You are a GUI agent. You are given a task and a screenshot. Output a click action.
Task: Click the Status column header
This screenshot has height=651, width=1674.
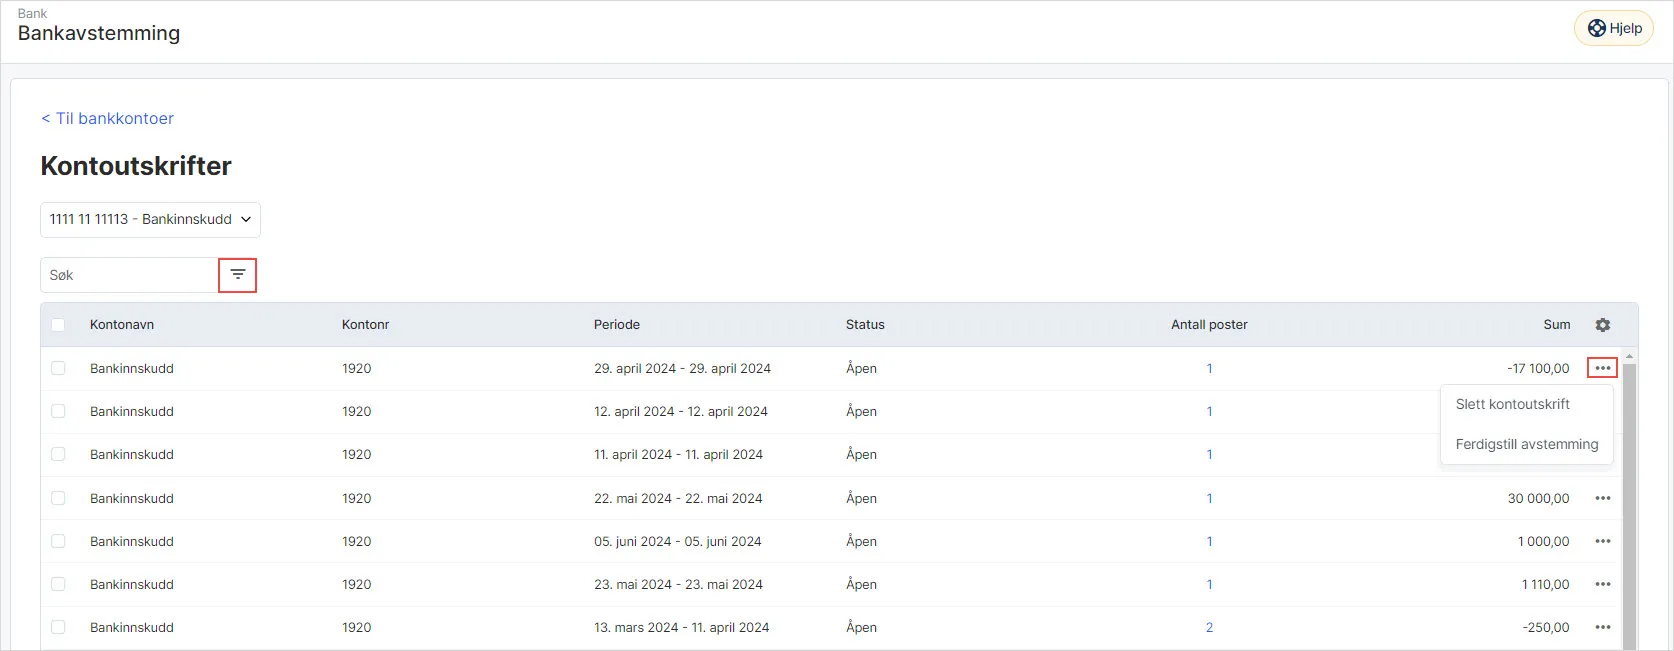pos(865,325)
